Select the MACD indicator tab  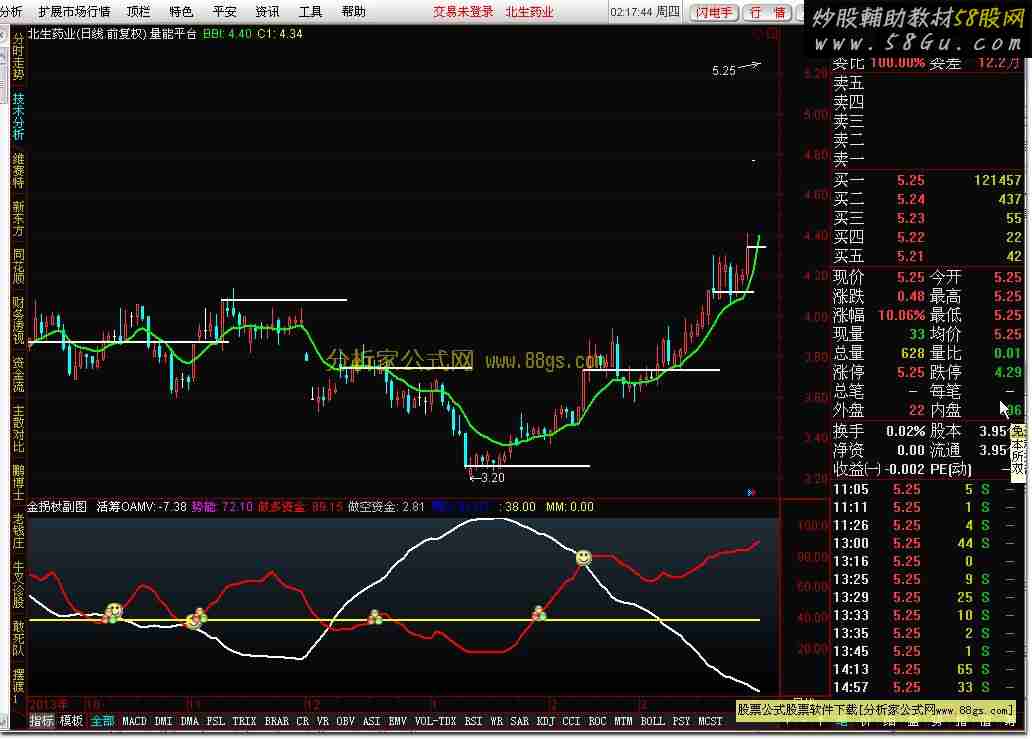click(x=134, y=720)
